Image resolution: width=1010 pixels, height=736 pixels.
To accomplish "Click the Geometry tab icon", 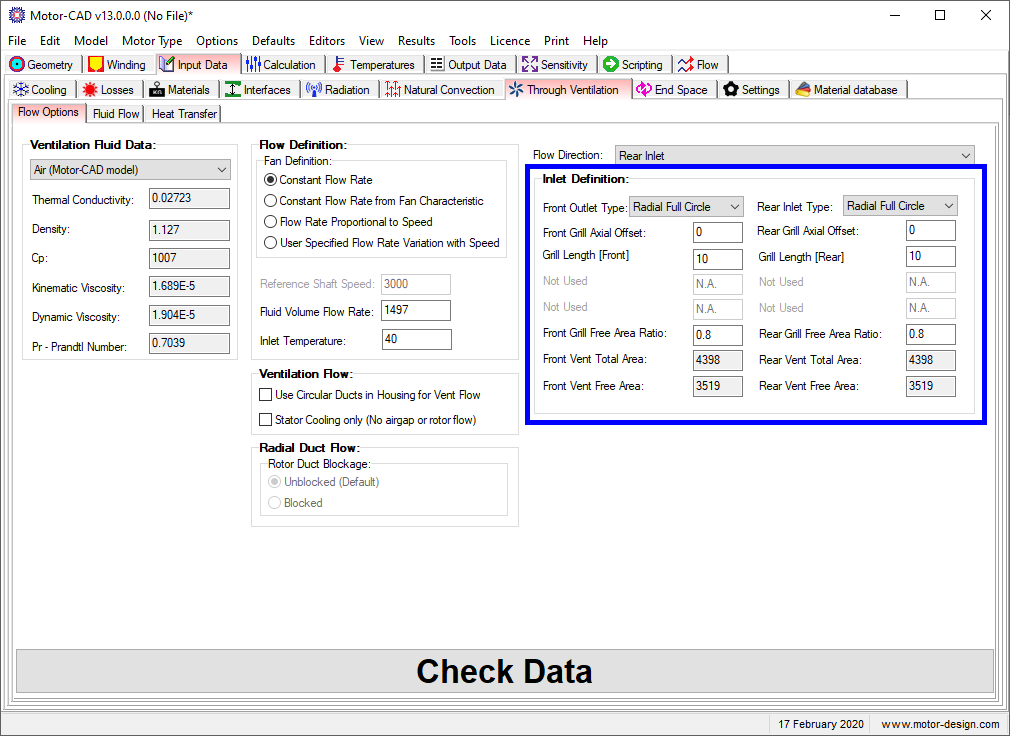I will tap(17, 65).
